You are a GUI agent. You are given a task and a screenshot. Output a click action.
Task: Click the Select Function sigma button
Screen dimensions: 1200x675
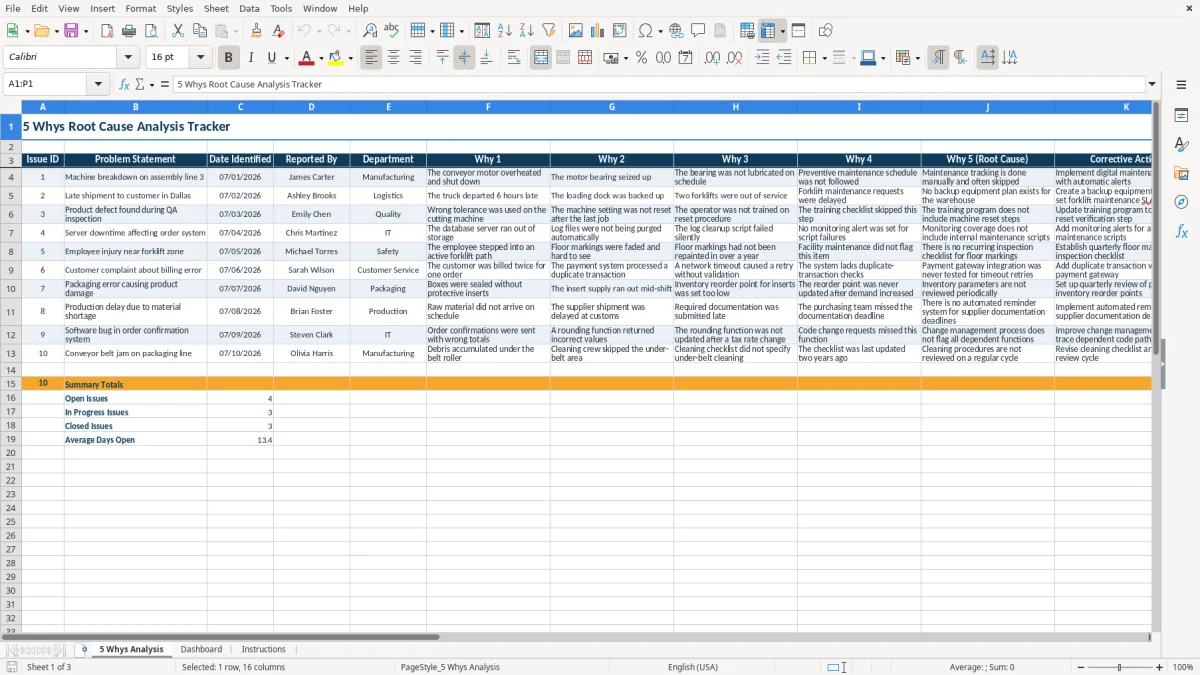139,84
